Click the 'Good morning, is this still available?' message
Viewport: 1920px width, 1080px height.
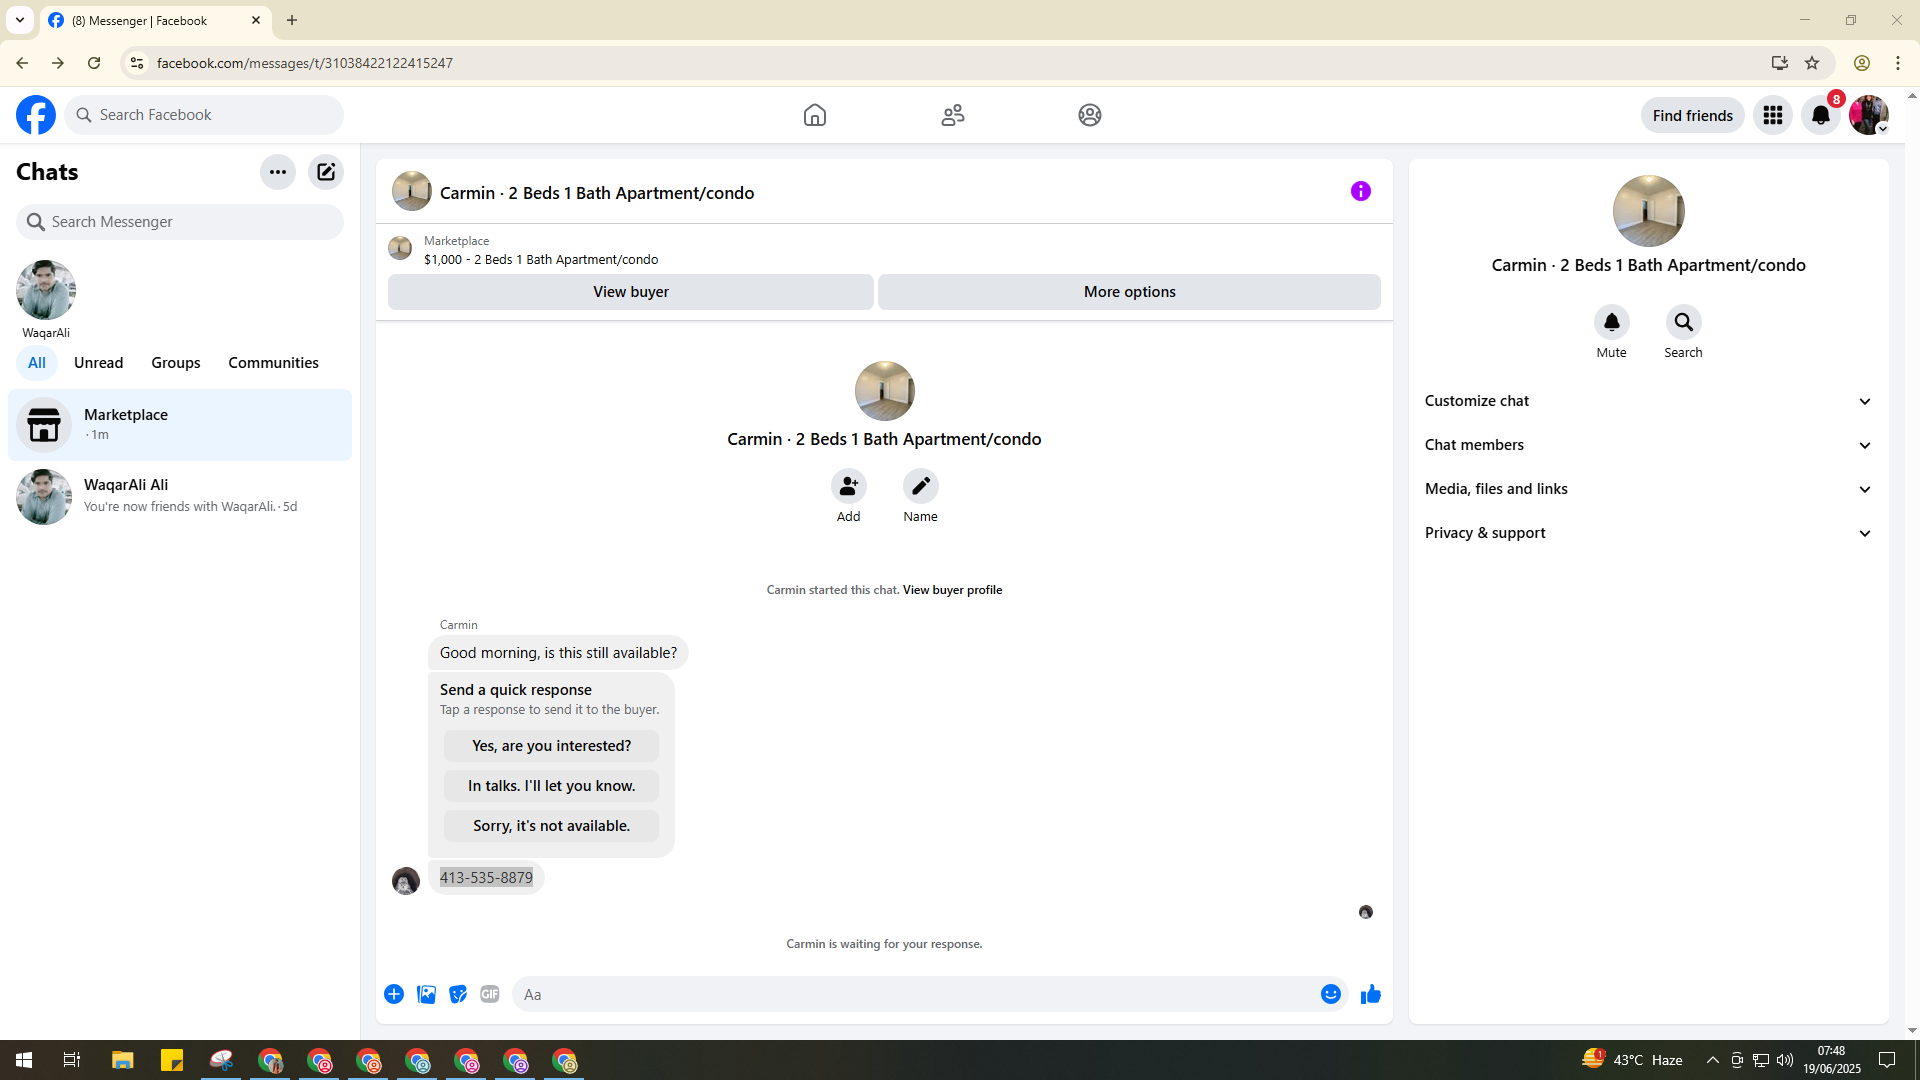pos(558,653)
